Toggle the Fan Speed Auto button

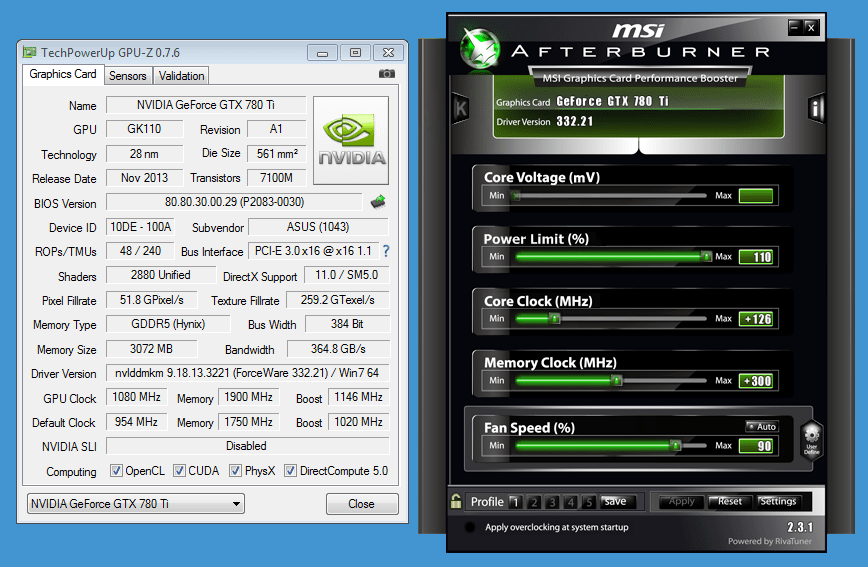coord(760,427)
